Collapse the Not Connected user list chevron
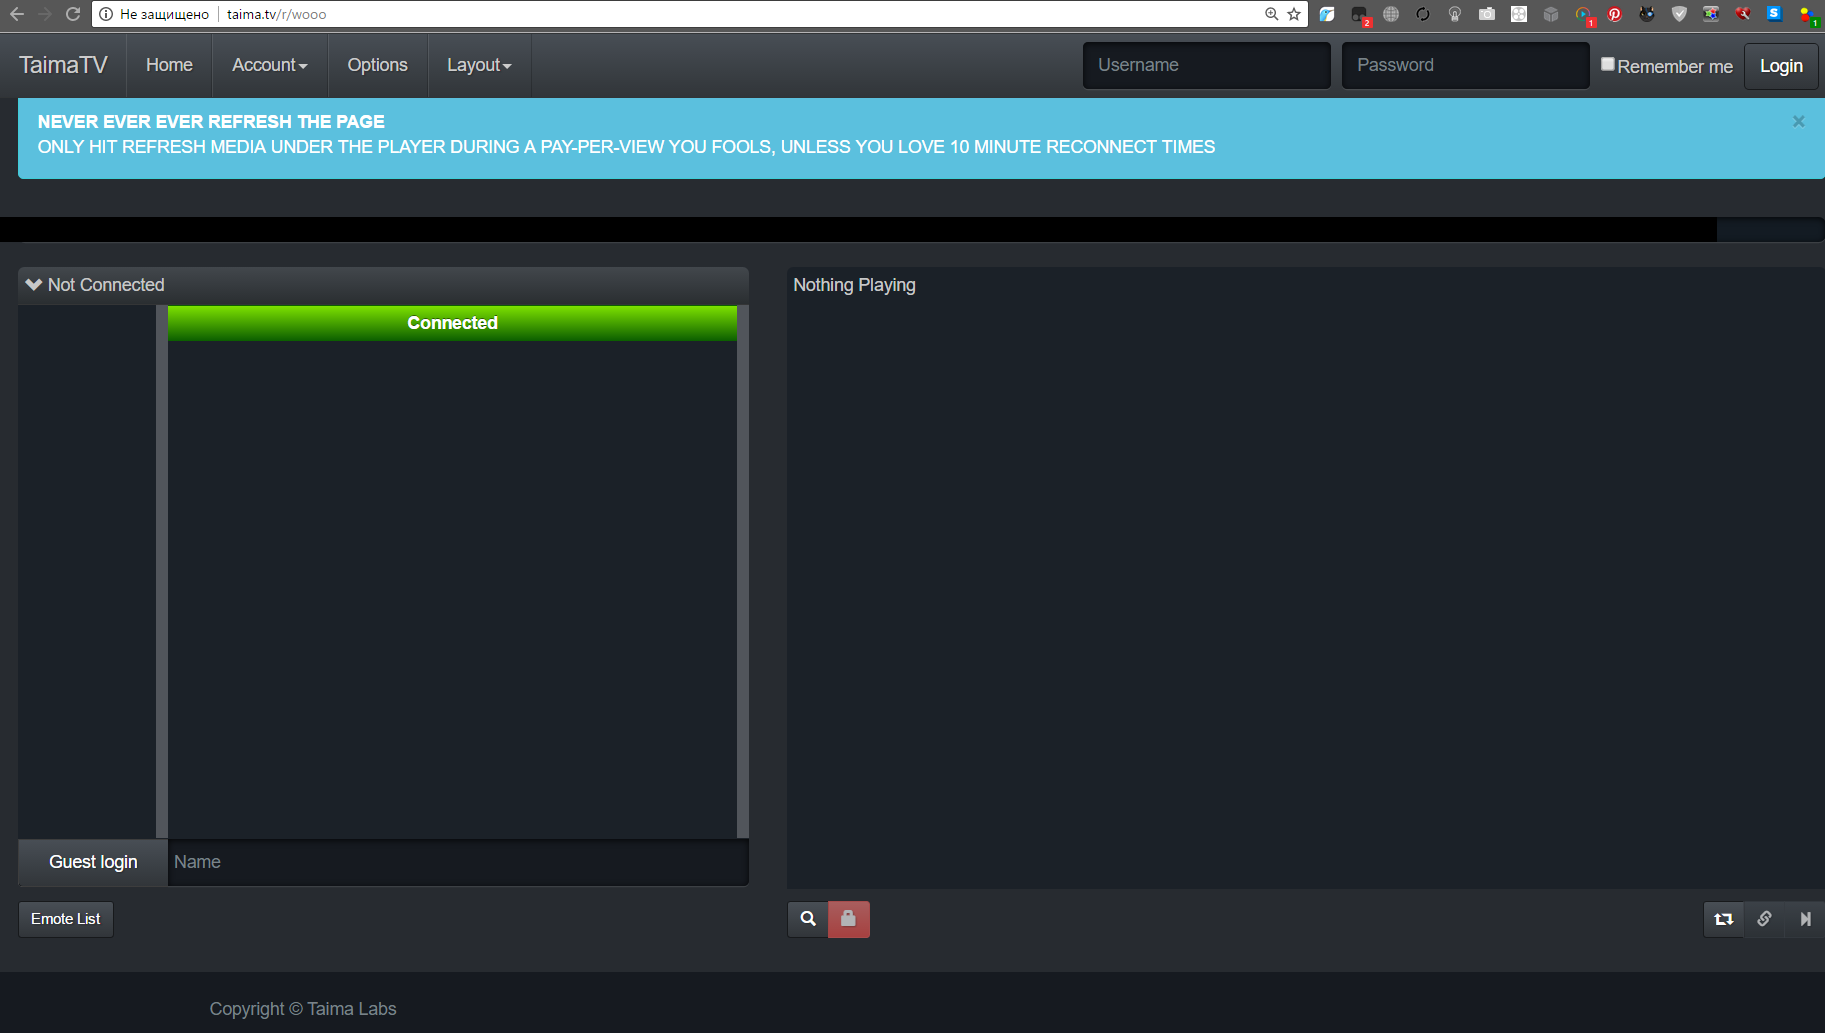Viewport: 1825px width, 1033px height. click(x=34, y=284)
